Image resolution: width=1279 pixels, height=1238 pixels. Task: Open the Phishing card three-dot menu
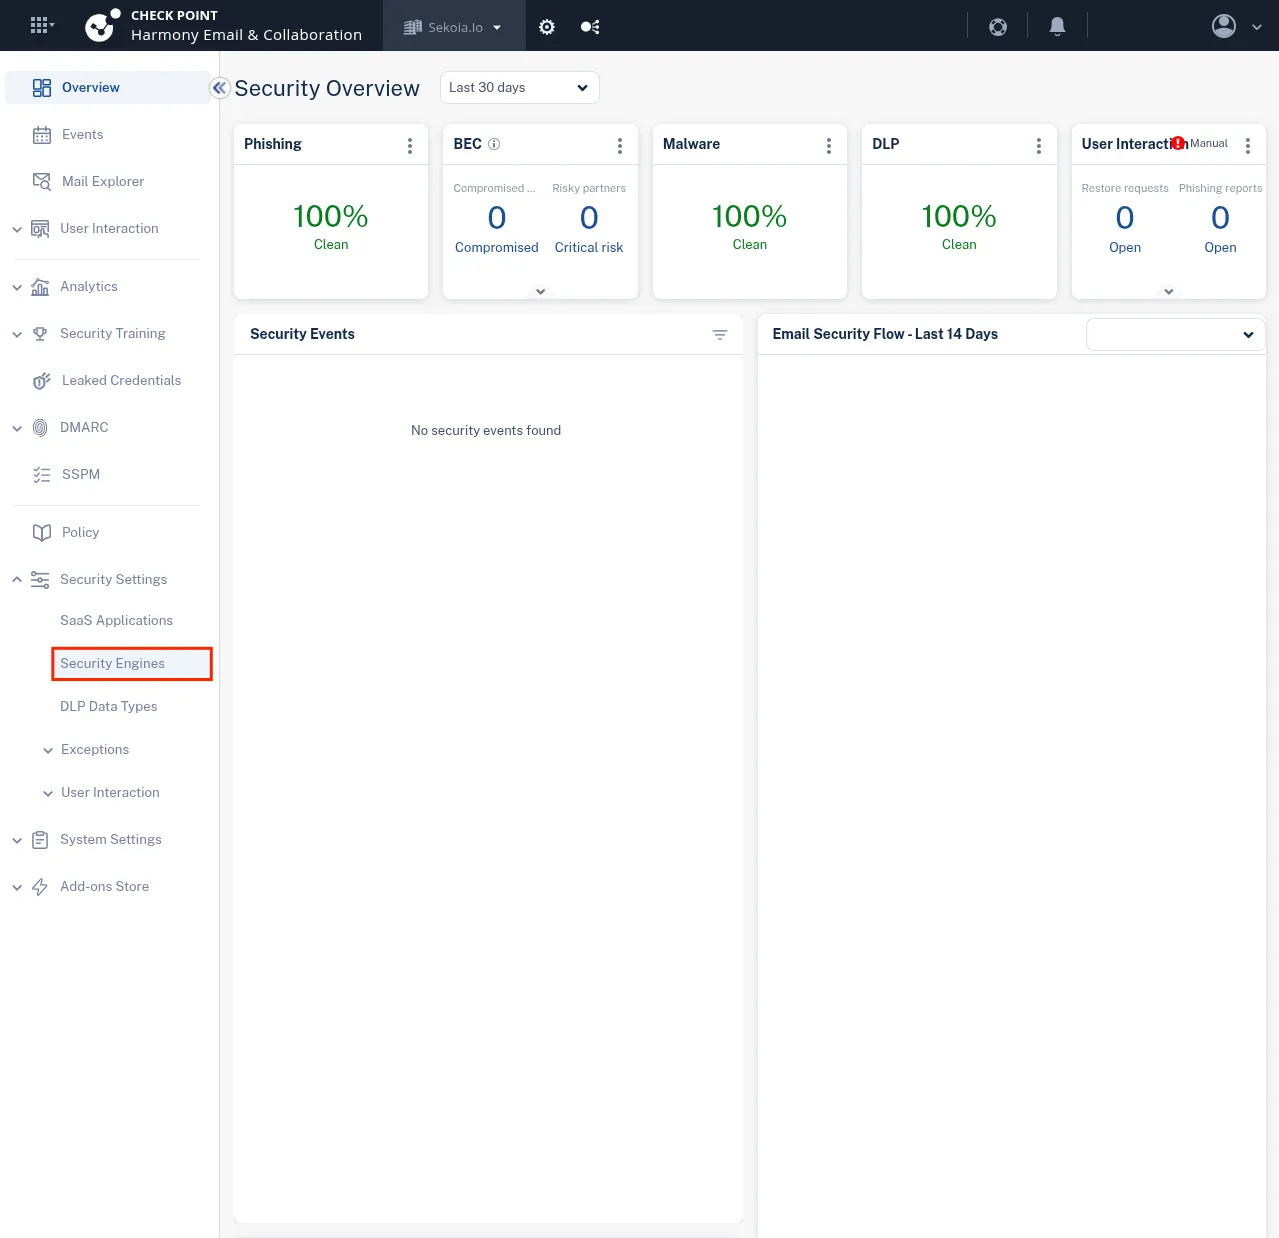click(410, 146)
